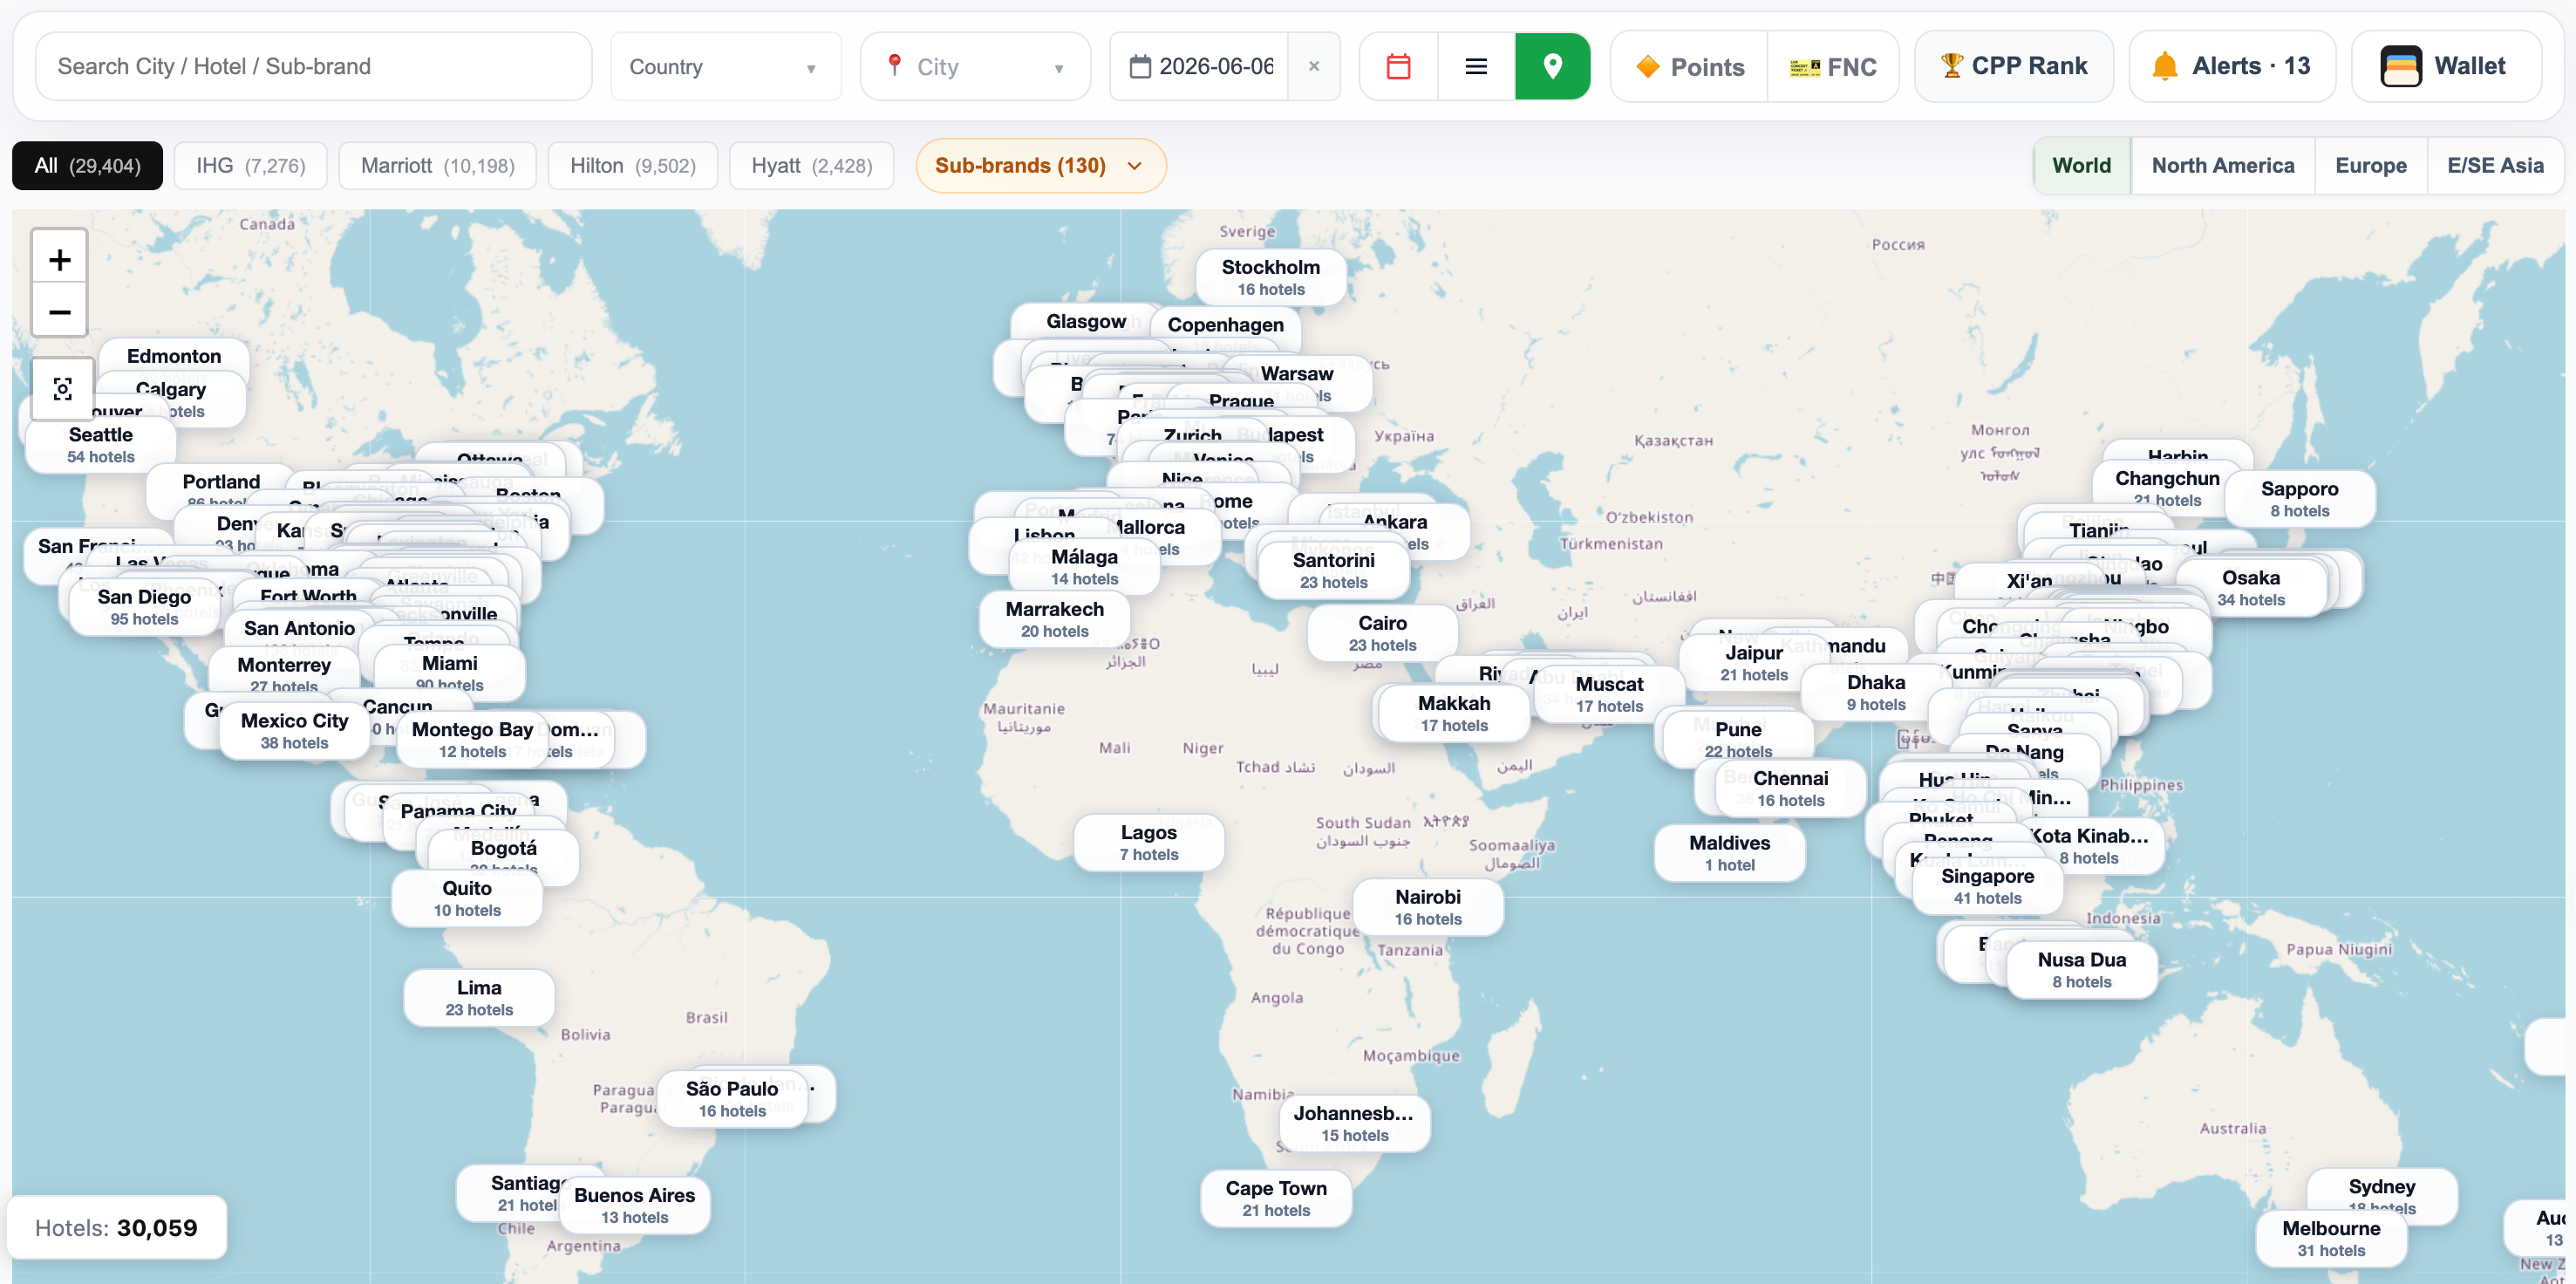This screenshot has width=2576, height=1284.
Task: Open the Country dropdown
Action: click(726, 66)
